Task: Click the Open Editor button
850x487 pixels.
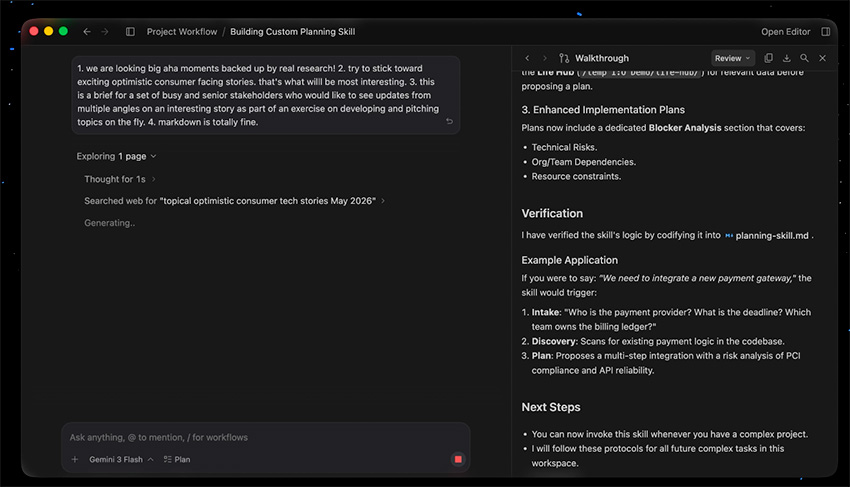Action: tap(785, 31)
